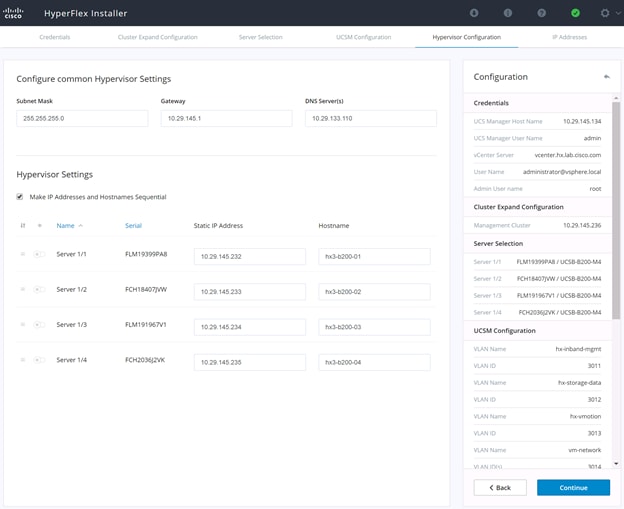
Task: Click the DNS Server(s) field
Action: point(370,119)
